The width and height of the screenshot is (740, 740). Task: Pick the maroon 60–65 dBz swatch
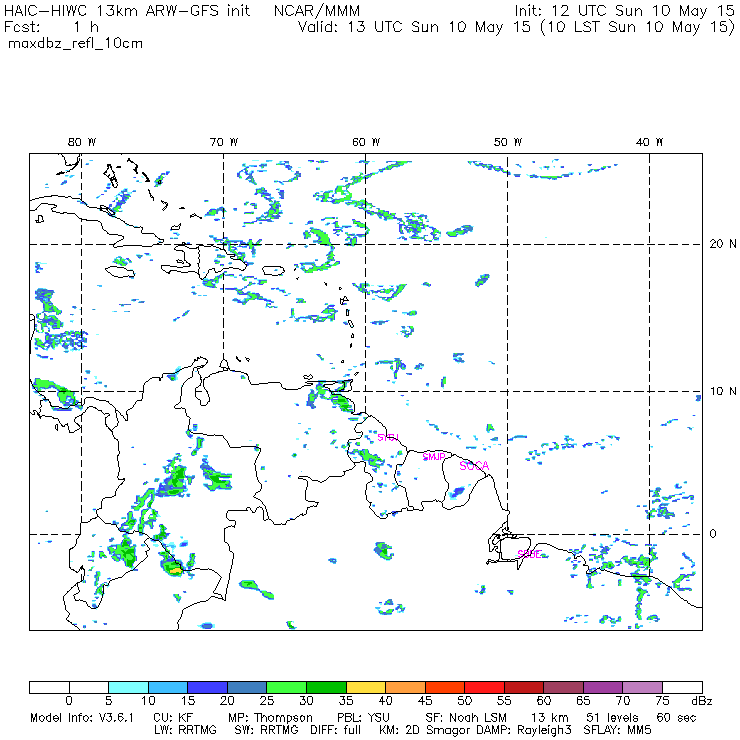click(563, 687)
